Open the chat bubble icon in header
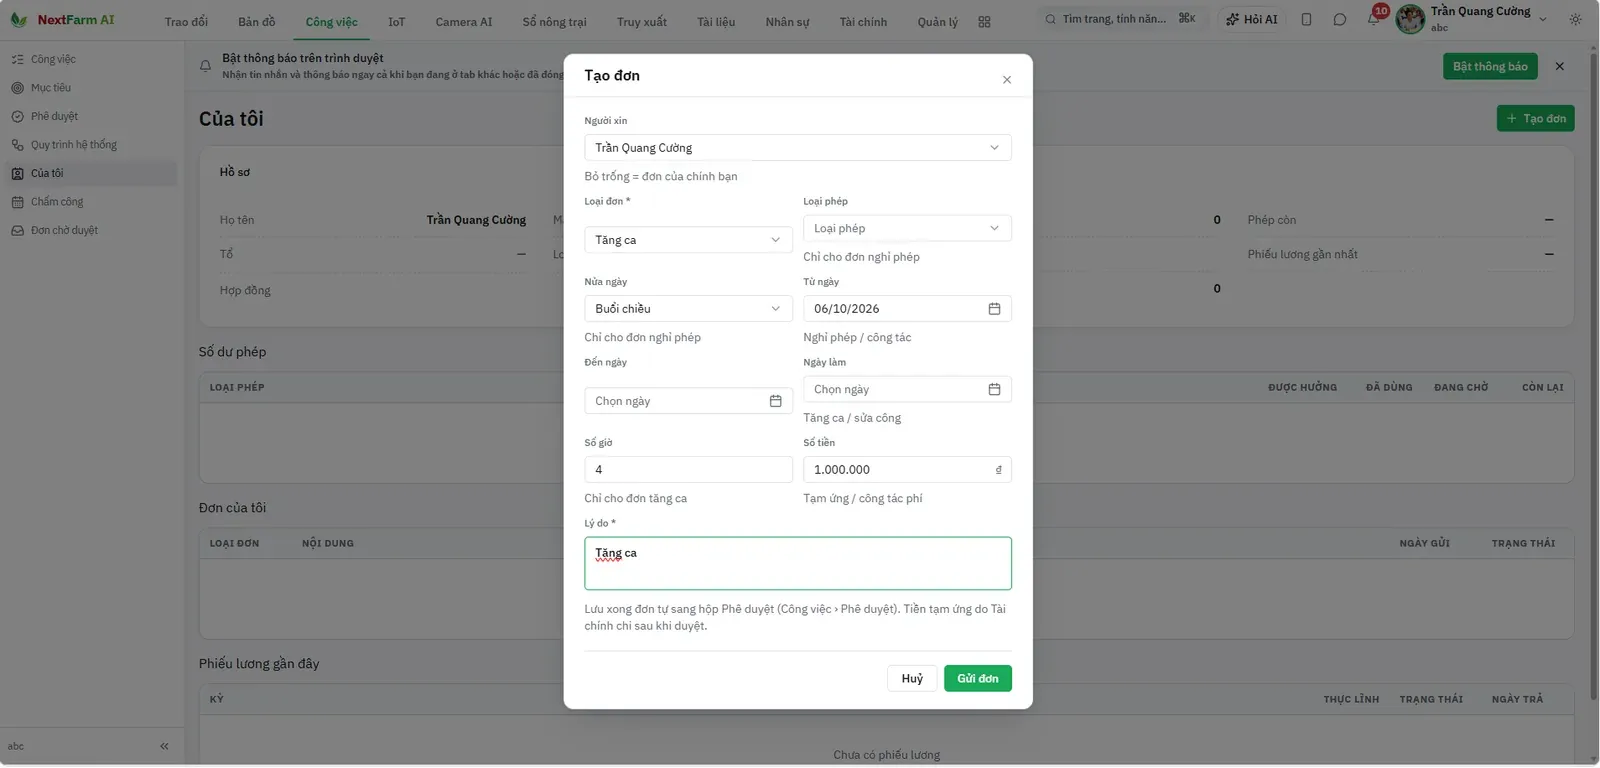 (x=1340, y=19)
